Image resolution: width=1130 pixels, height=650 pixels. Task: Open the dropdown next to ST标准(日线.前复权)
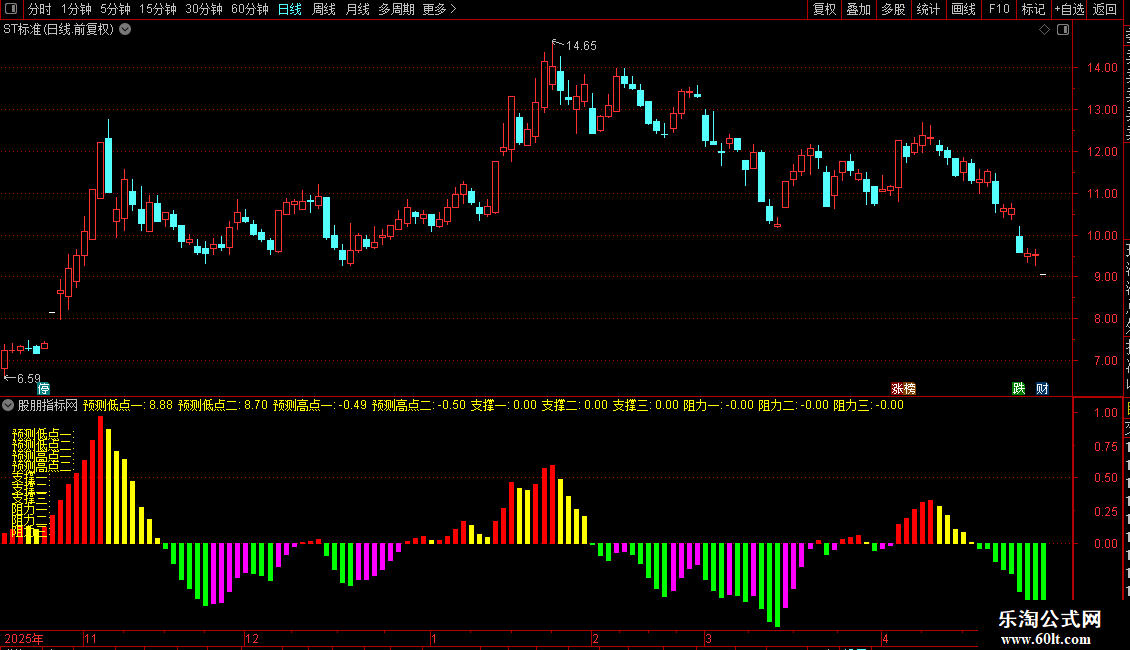click(x=125, y=30)
